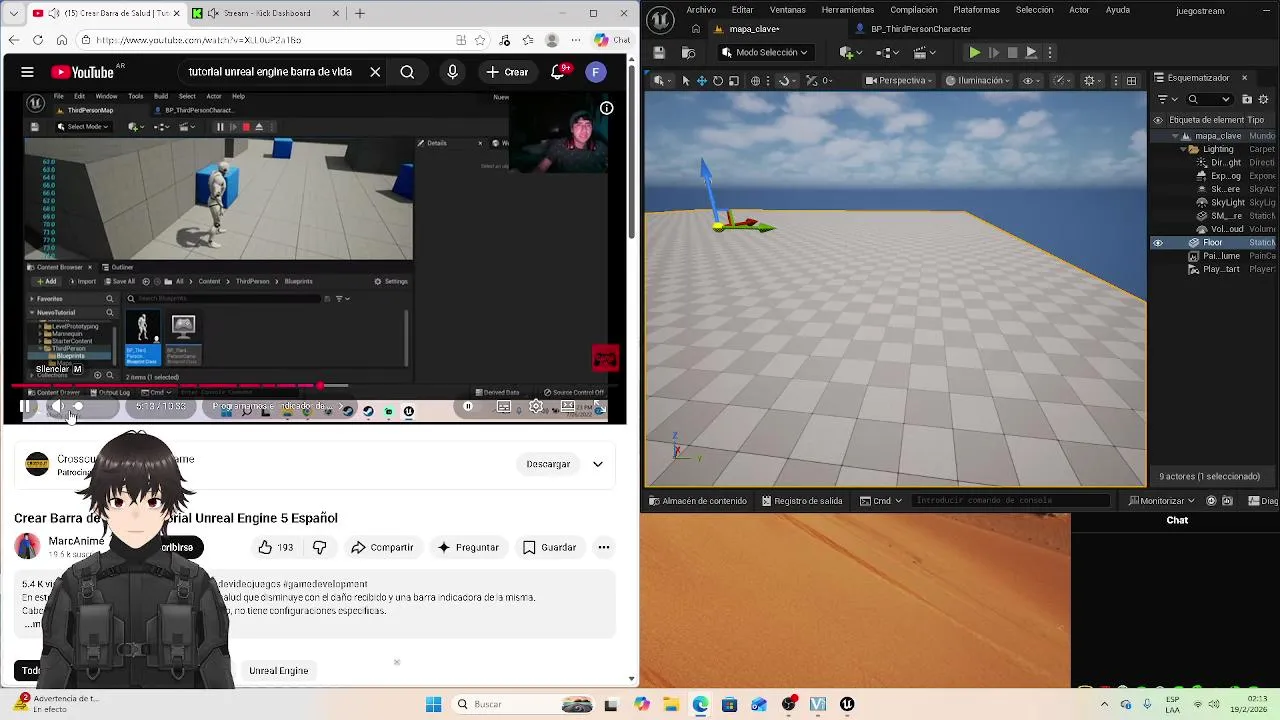Collapse the mapa_clave world tree node
This screenshot has height=720, width=1280.
(1175, 136)
